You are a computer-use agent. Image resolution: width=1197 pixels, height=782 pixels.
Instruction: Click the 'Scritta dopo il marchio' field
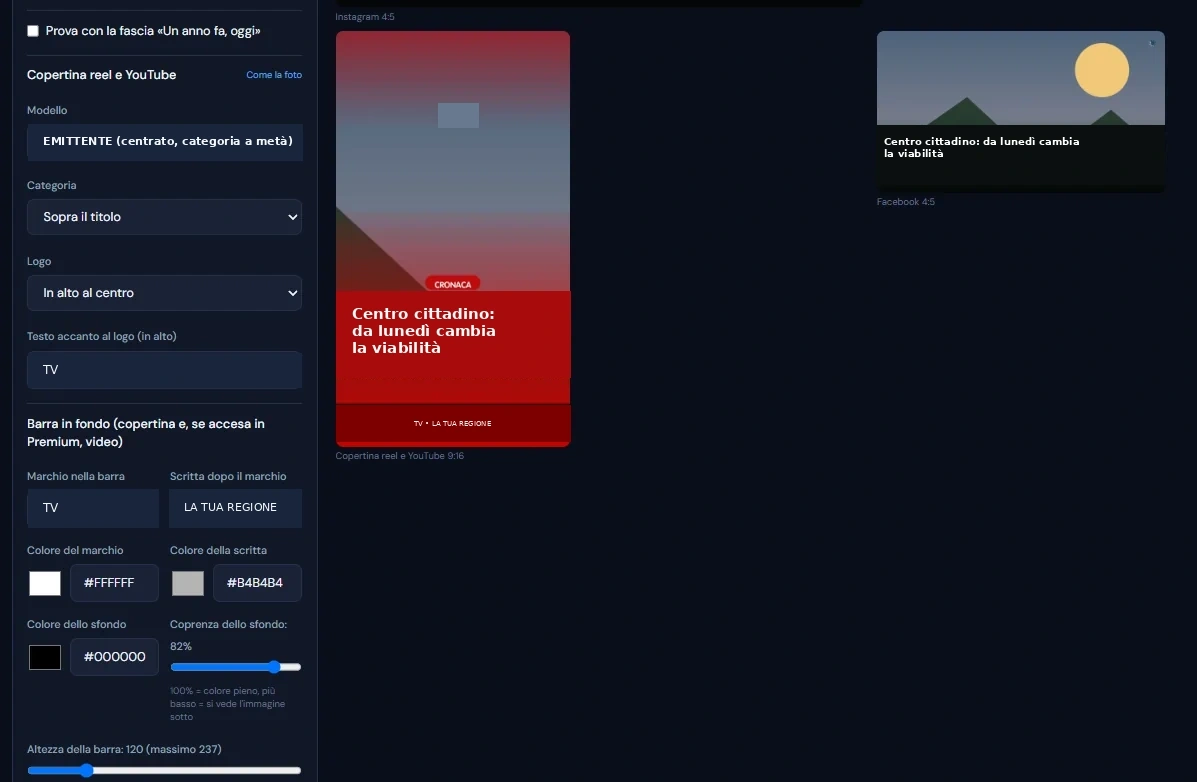click(235, 508)
